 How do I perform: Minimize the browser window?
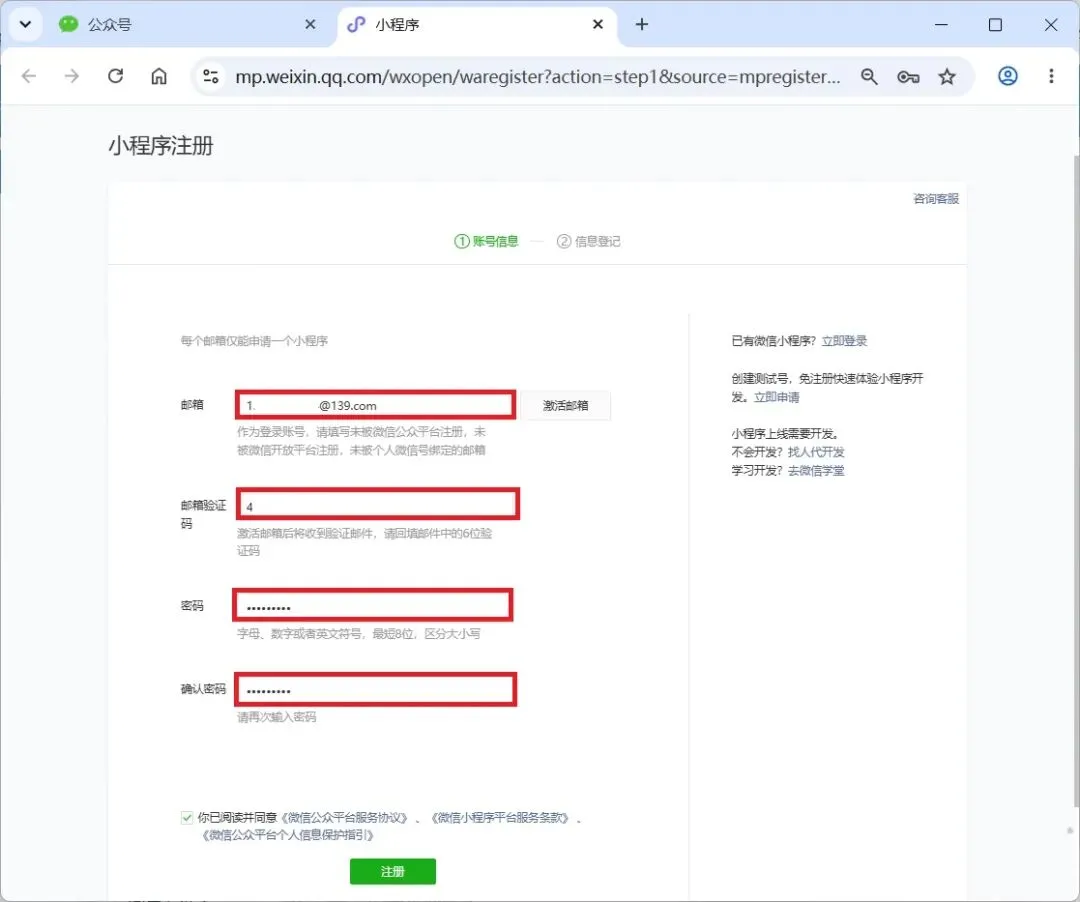[942, 25]
